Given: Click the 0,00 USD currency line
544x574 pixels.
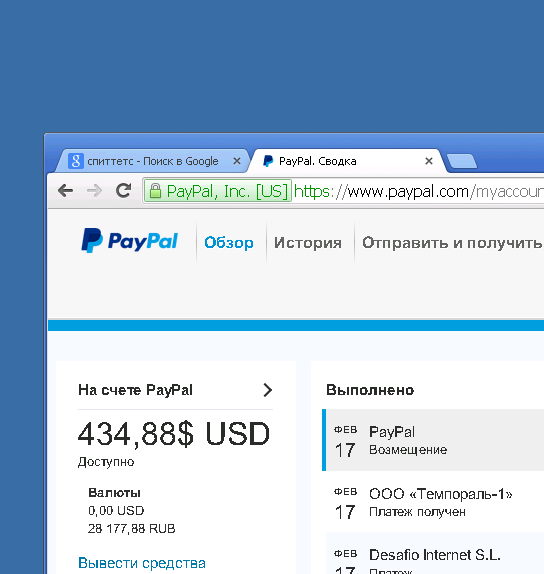Looking at the screenshot, I should [116, 510].
